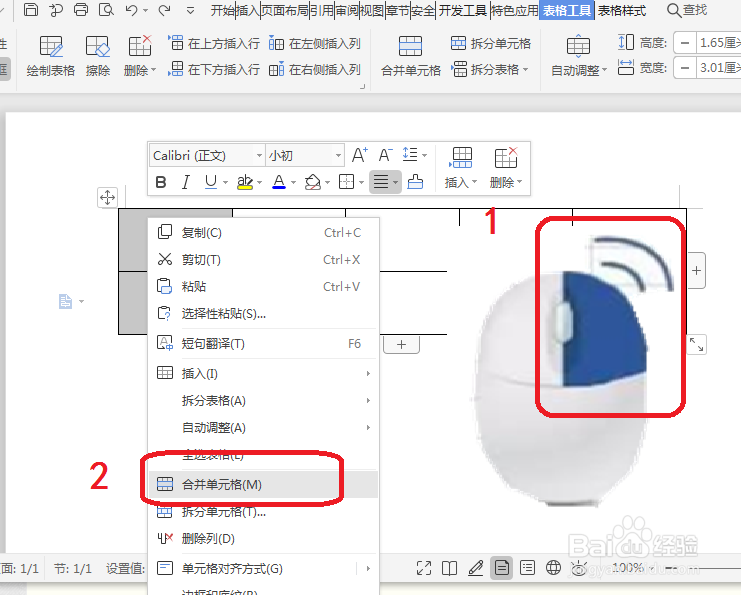Choose 删除列(D) in context menu

point(263,538)
